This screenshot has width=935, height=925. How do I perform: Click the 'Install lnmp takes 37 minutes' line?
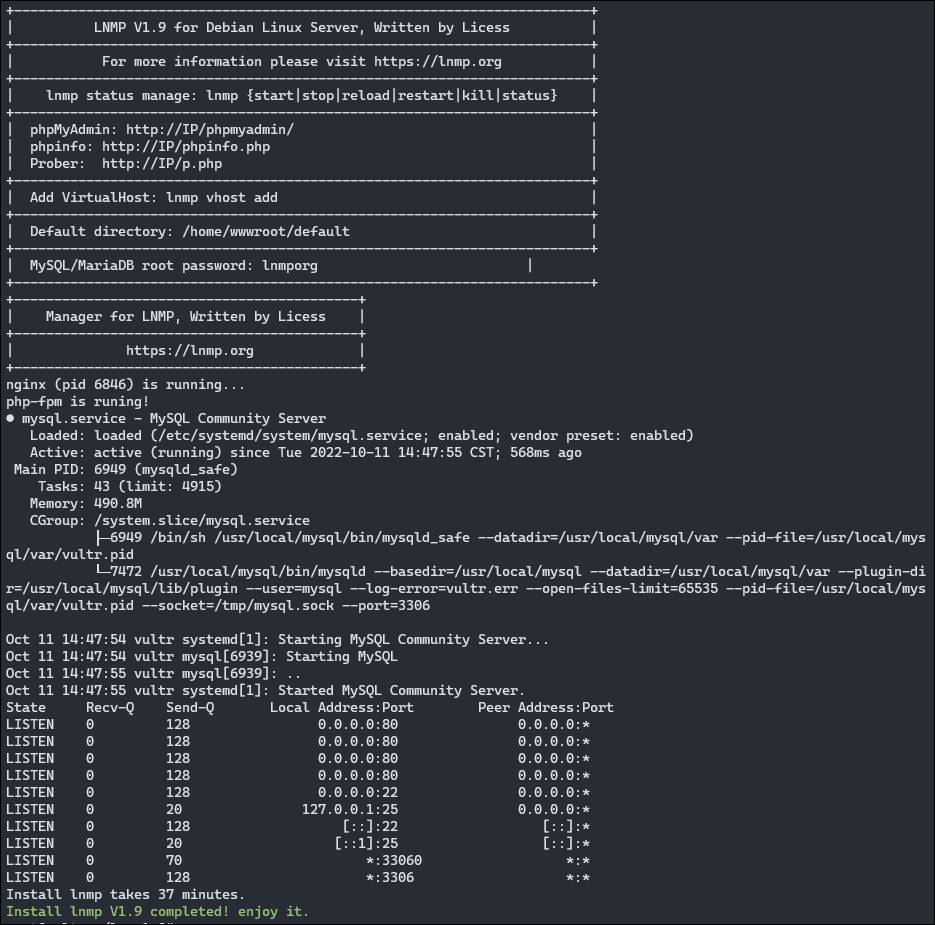[x=125, y=895]
